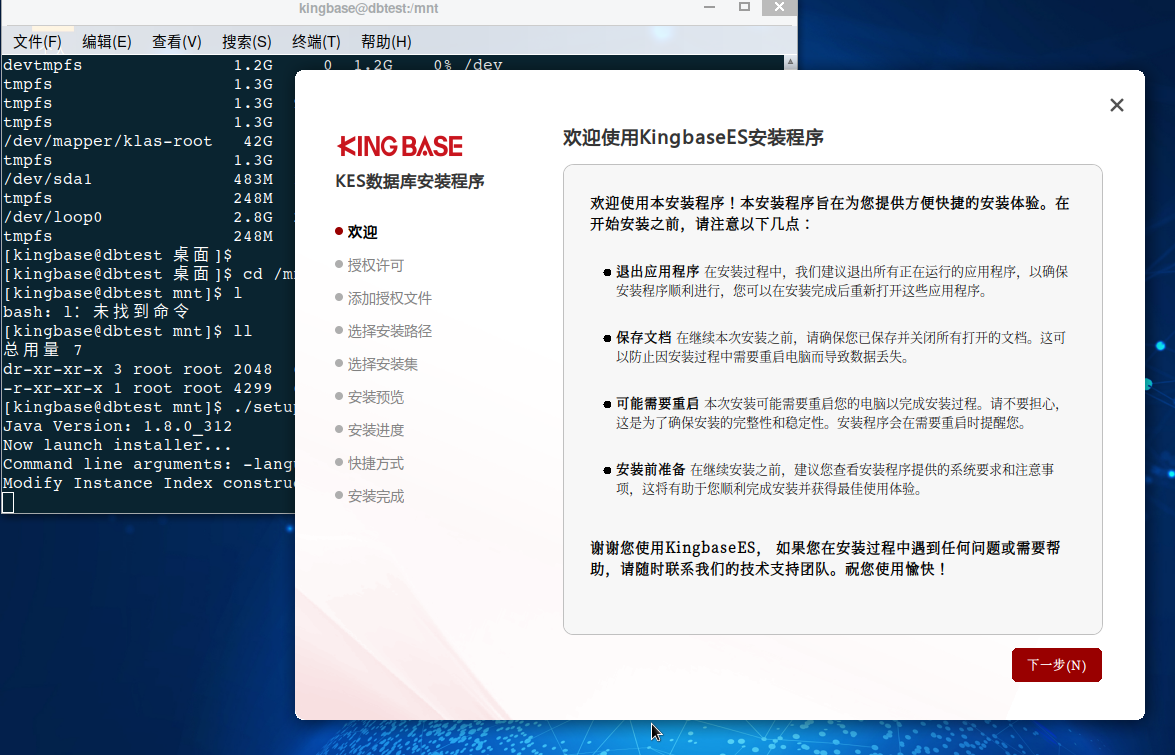Click the terminal title kingbase@dbtest:/mnt
Image resolution: width=1175 pixels, height=755 pixels.
coord(368,8)
